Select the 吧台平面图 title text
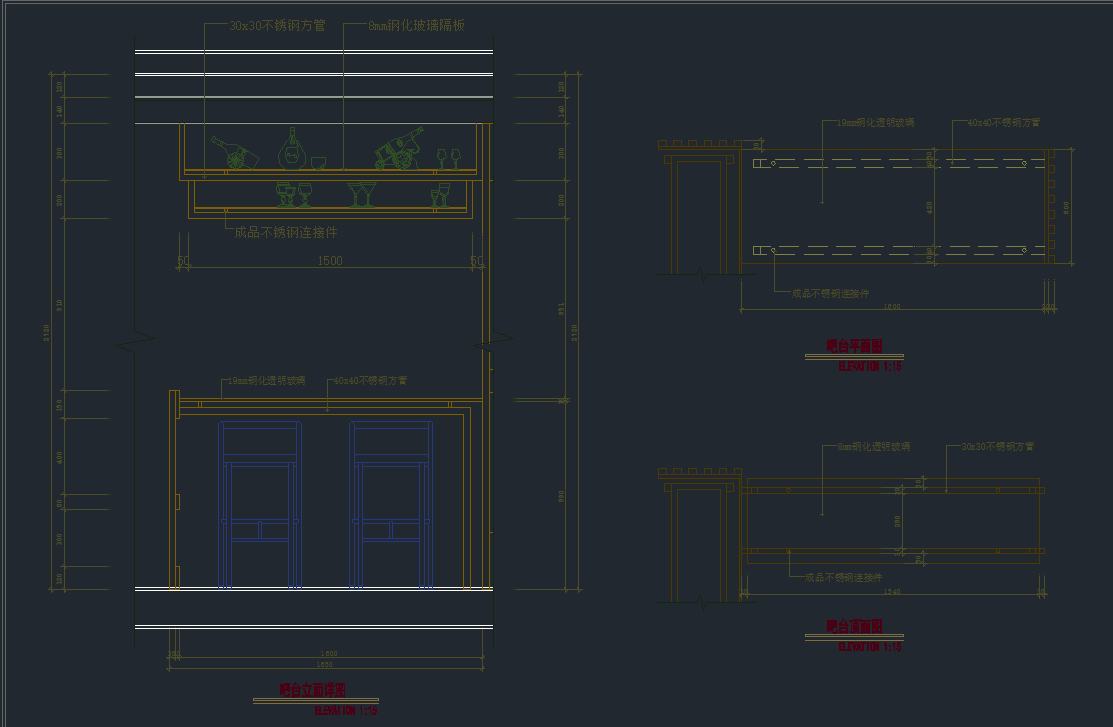 coord(855,346)
